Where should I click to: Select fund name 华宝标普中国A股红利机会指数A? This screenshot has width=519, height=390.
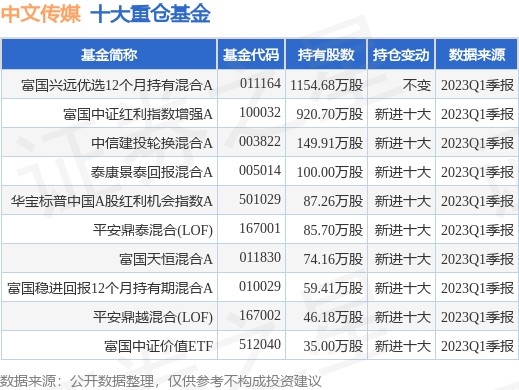click(x=112, y=201)
